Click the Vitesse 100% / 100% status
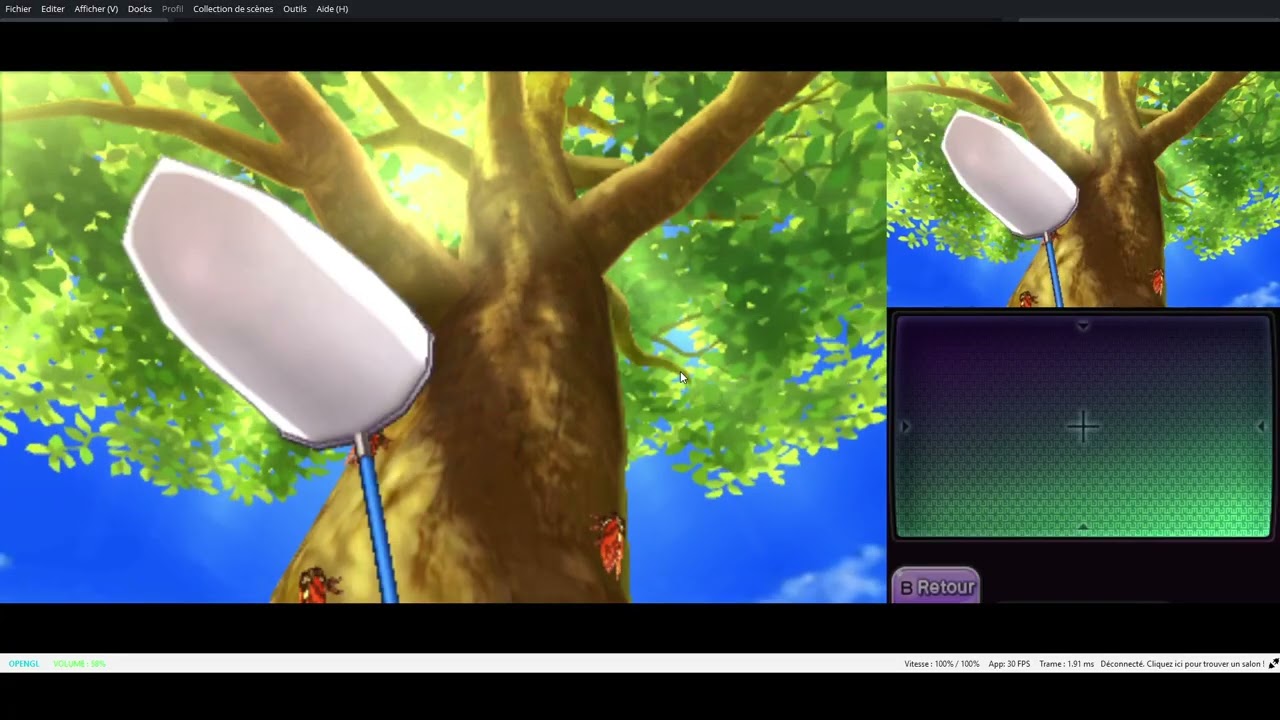 (x=942, y=664)
